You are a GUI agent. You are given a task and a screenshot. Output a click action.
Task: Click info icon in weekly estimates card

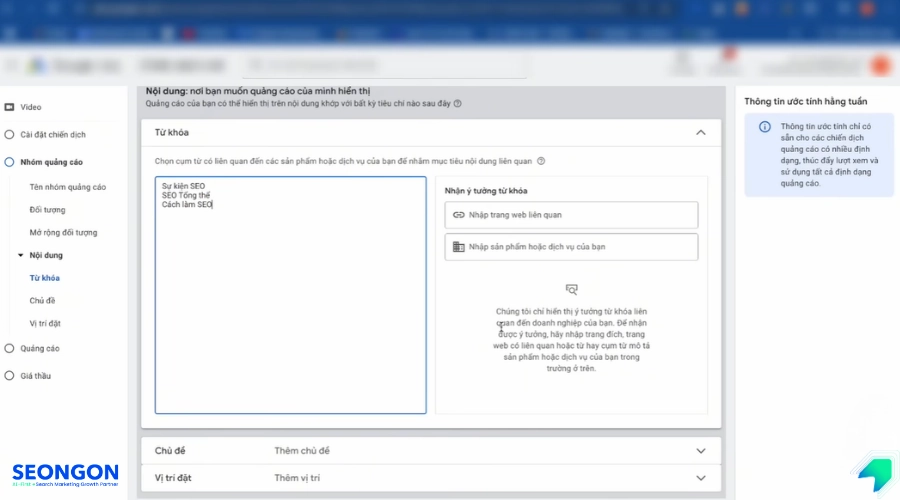pyautogui.click(x=765, y=127)
